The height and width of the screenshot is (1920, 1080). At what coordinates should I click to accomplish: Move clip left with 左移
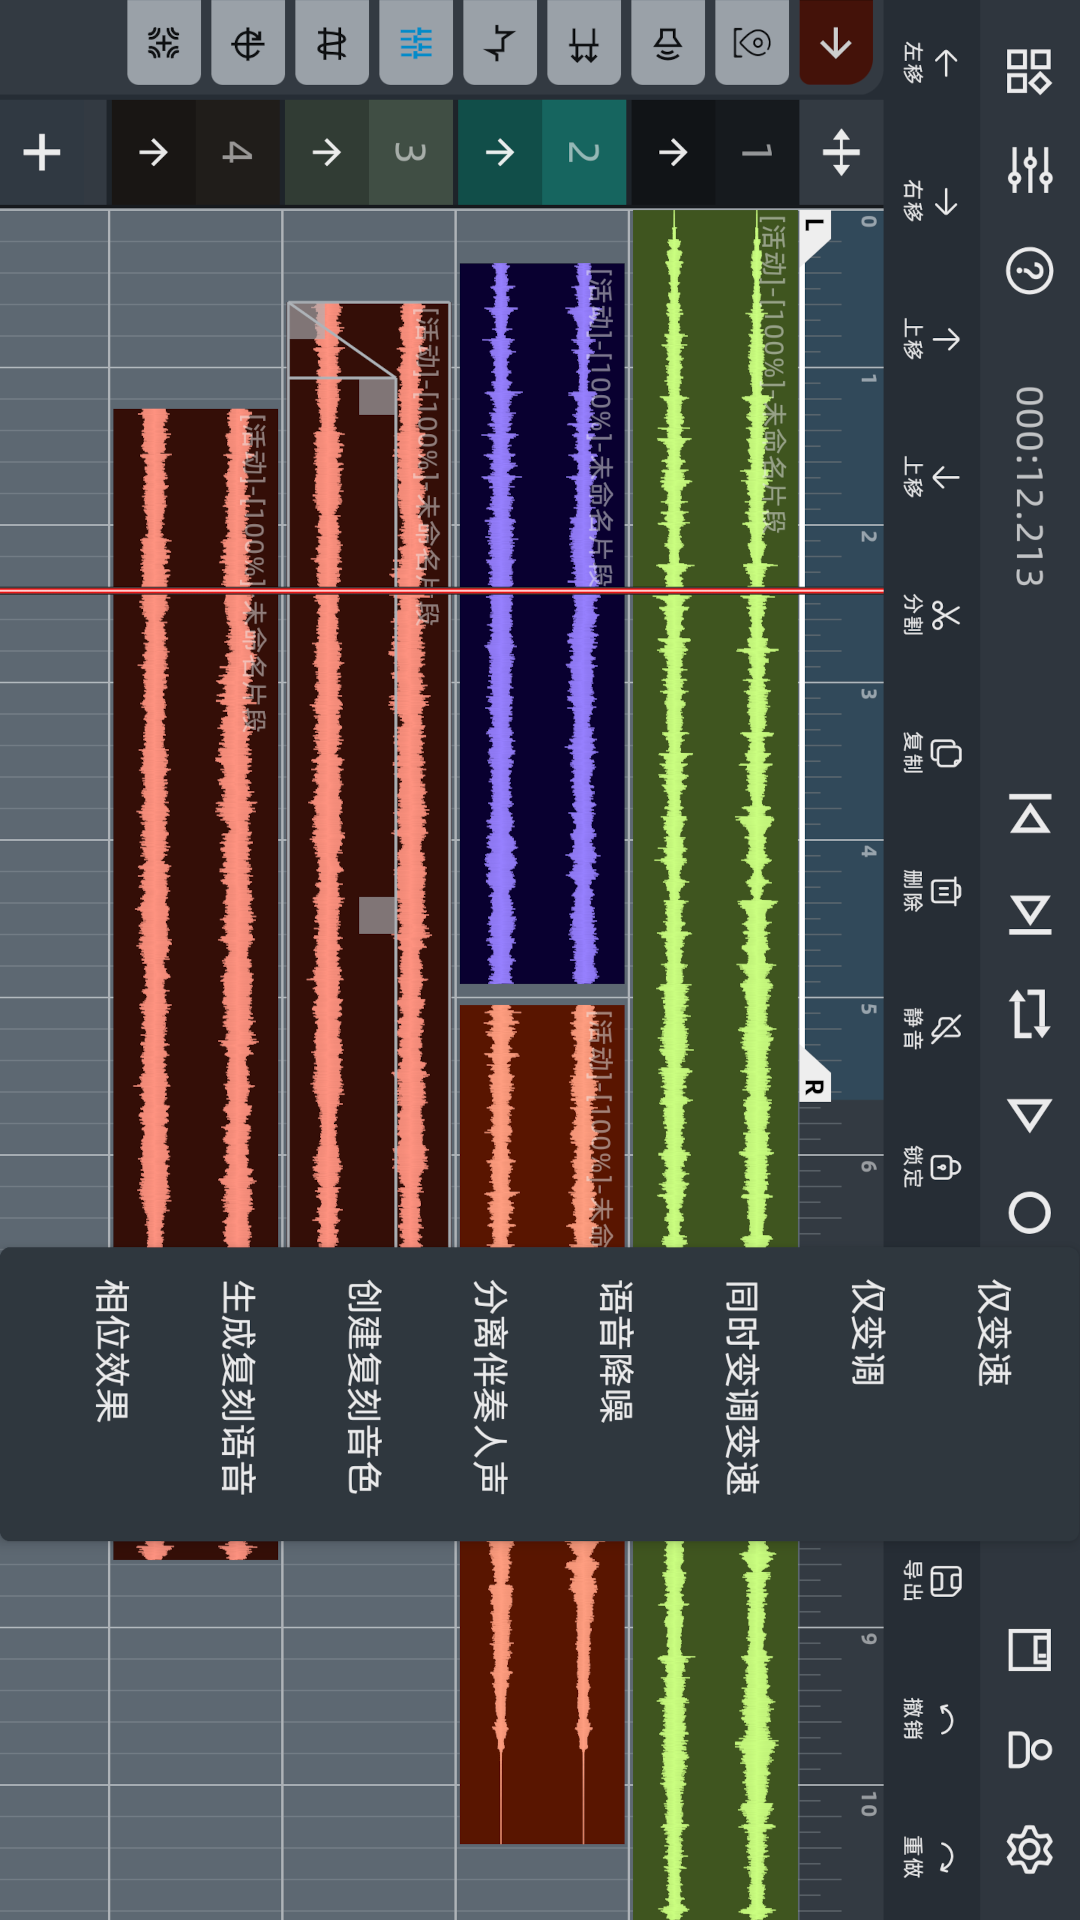pyautogui.click(x=931, y=63)
